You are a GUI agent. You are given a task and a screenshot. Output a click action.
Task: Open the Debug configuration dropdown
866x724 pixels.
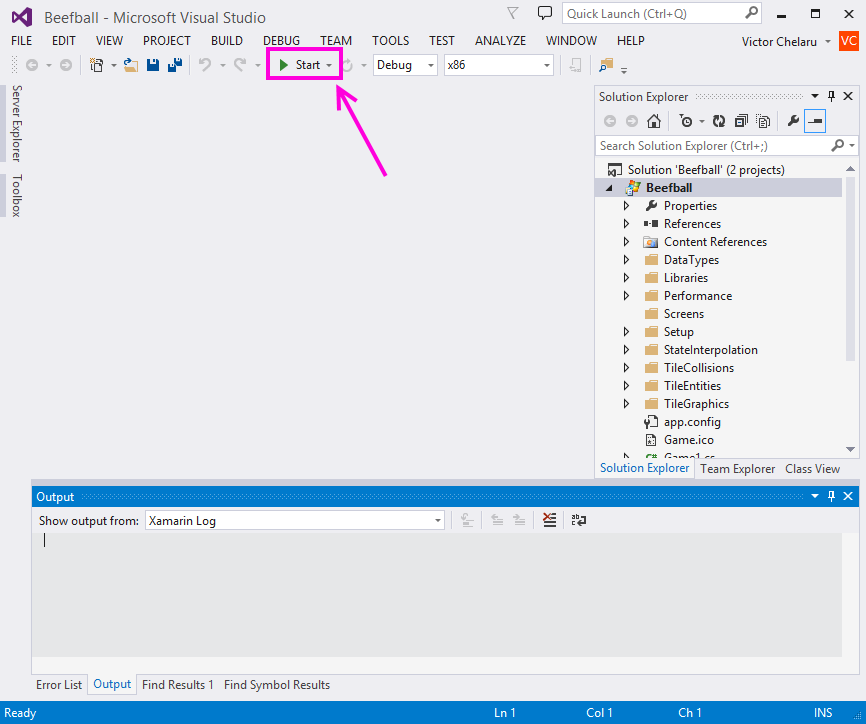405,65
